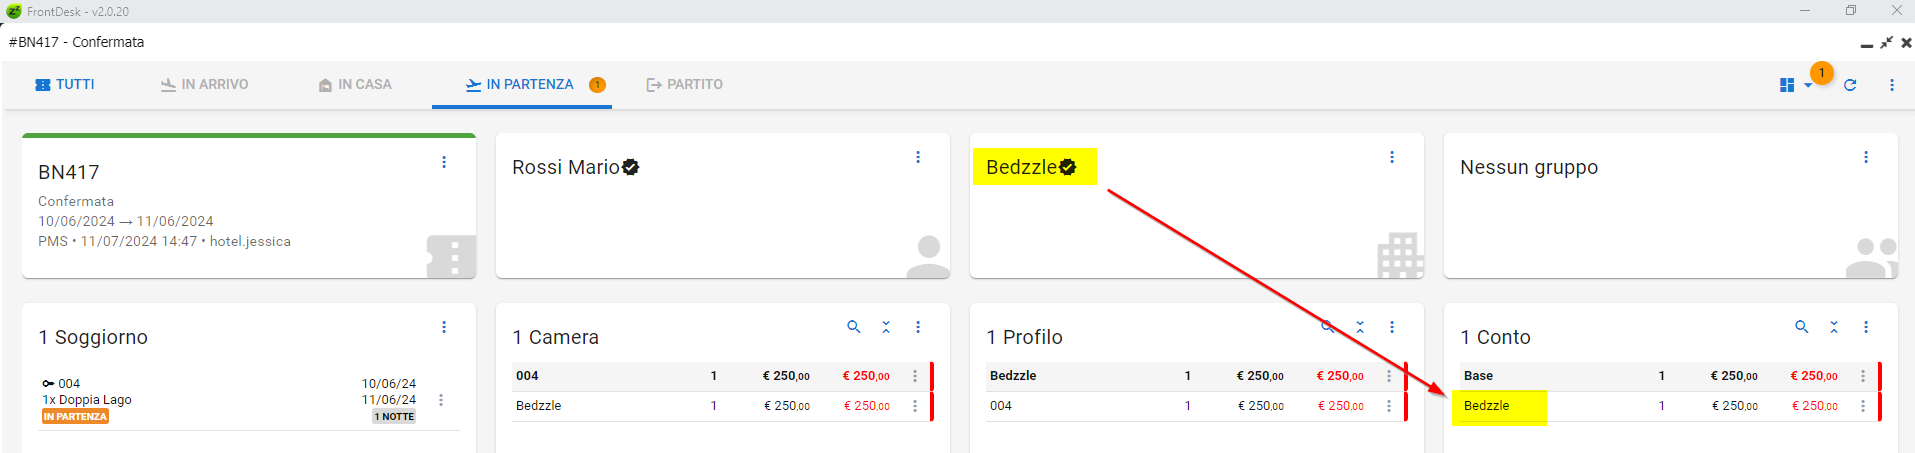This screenshot has height=453, width=1915.
Task: Open the IN CASA tab
Action: point(355,85)
